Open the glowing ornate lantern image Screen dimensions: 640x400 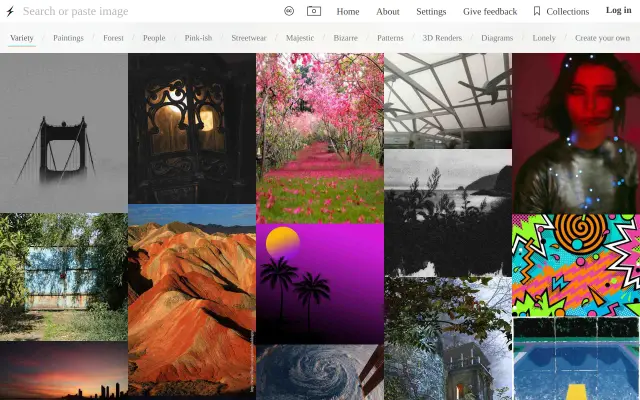click(x=192, y=129)
